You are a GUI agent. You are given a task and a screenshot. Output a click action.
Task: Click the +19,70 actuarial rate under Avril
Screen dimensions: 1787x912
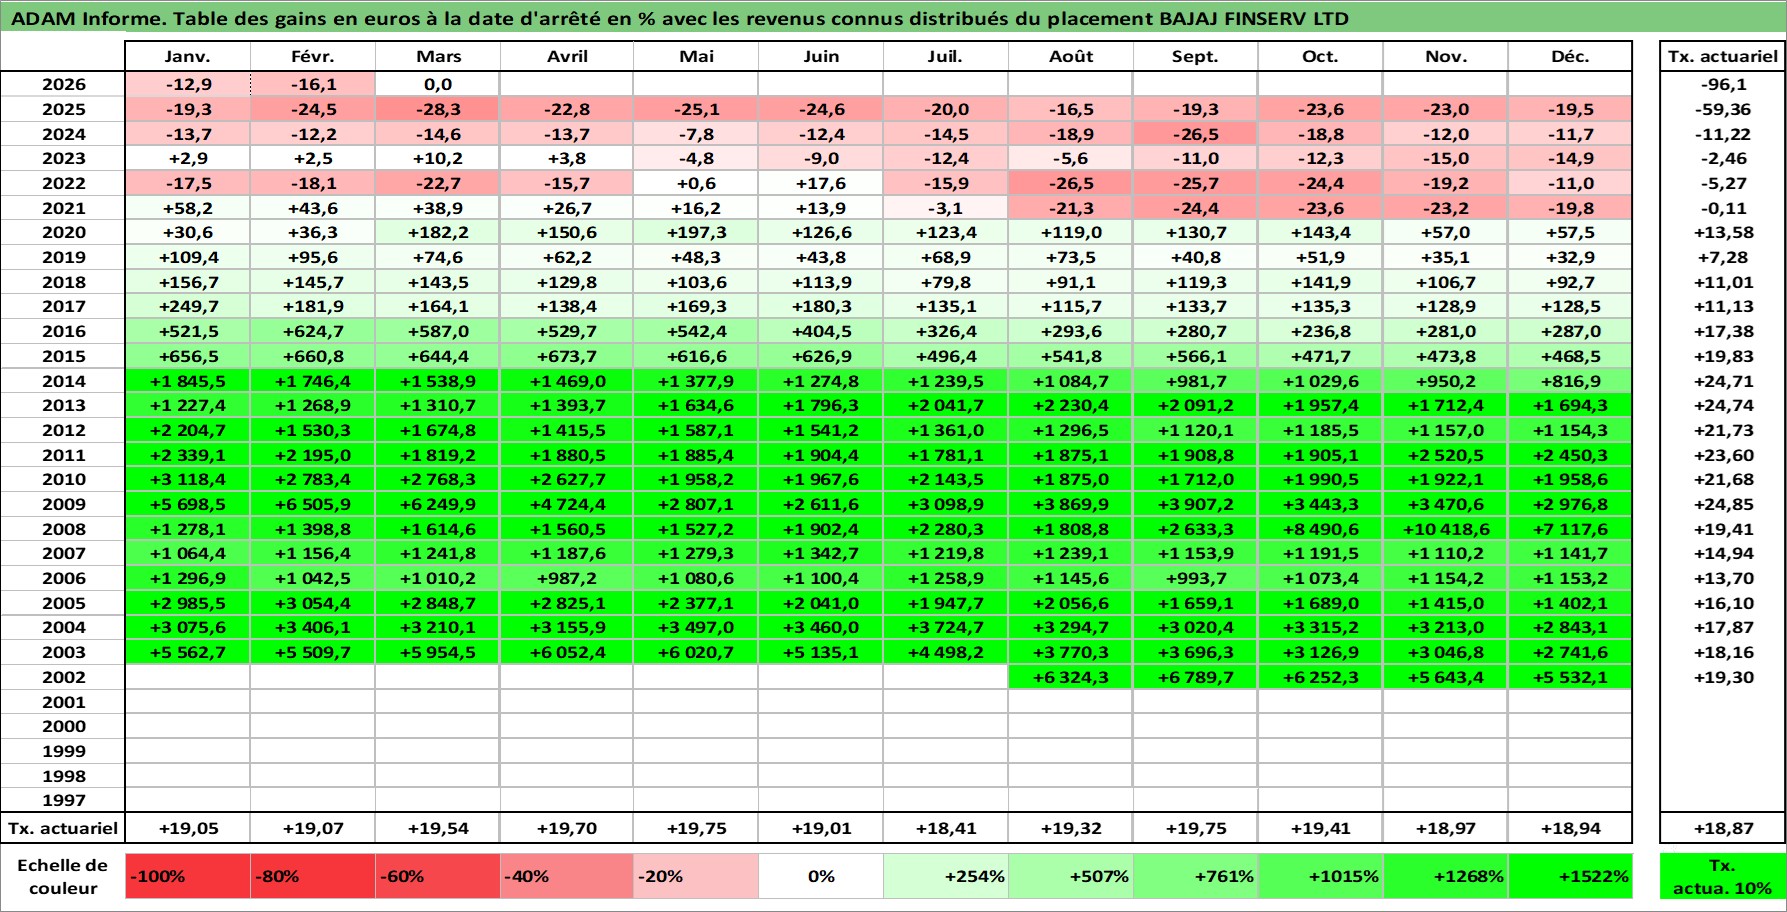tap(567, 828)
